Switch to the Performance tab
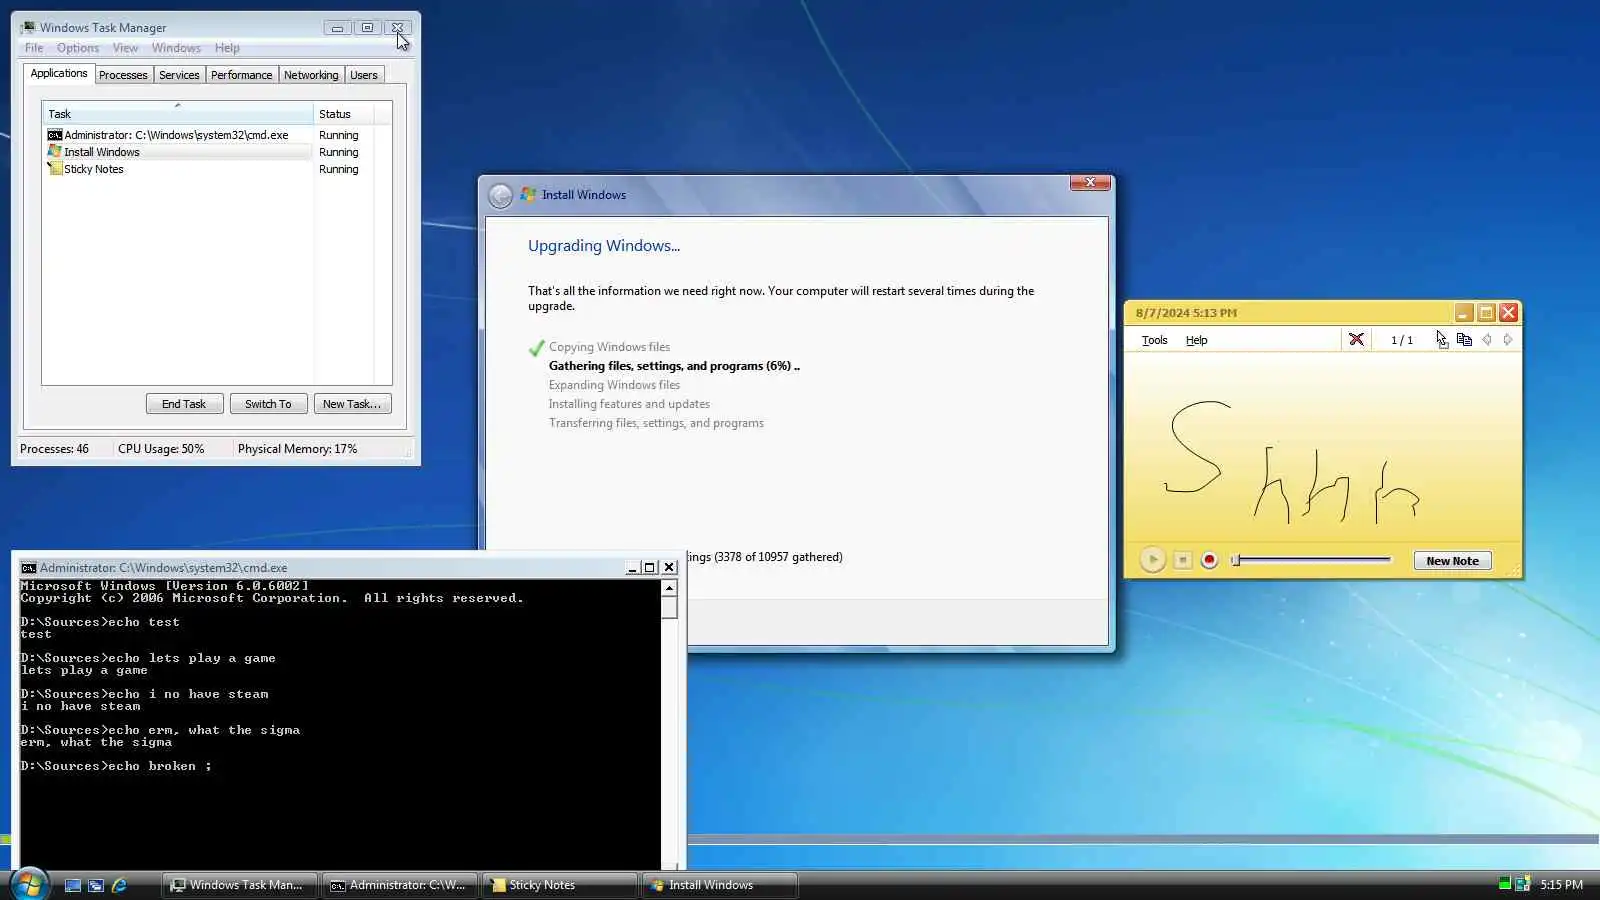This screenshot has height=900, width=1600. 241,75
